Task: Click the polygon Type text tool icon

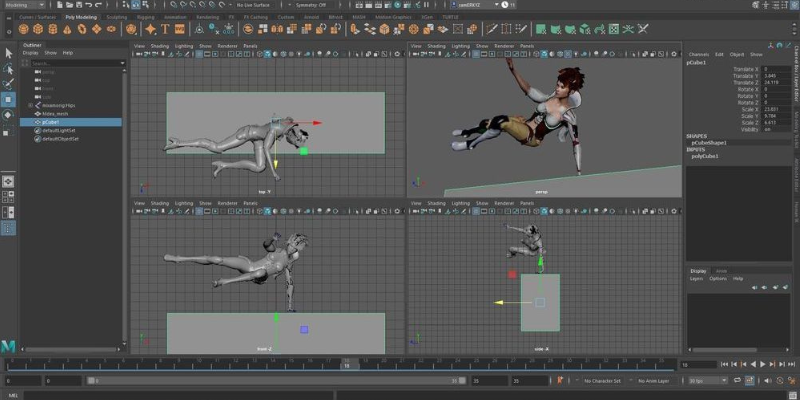Action: point(165,29)
